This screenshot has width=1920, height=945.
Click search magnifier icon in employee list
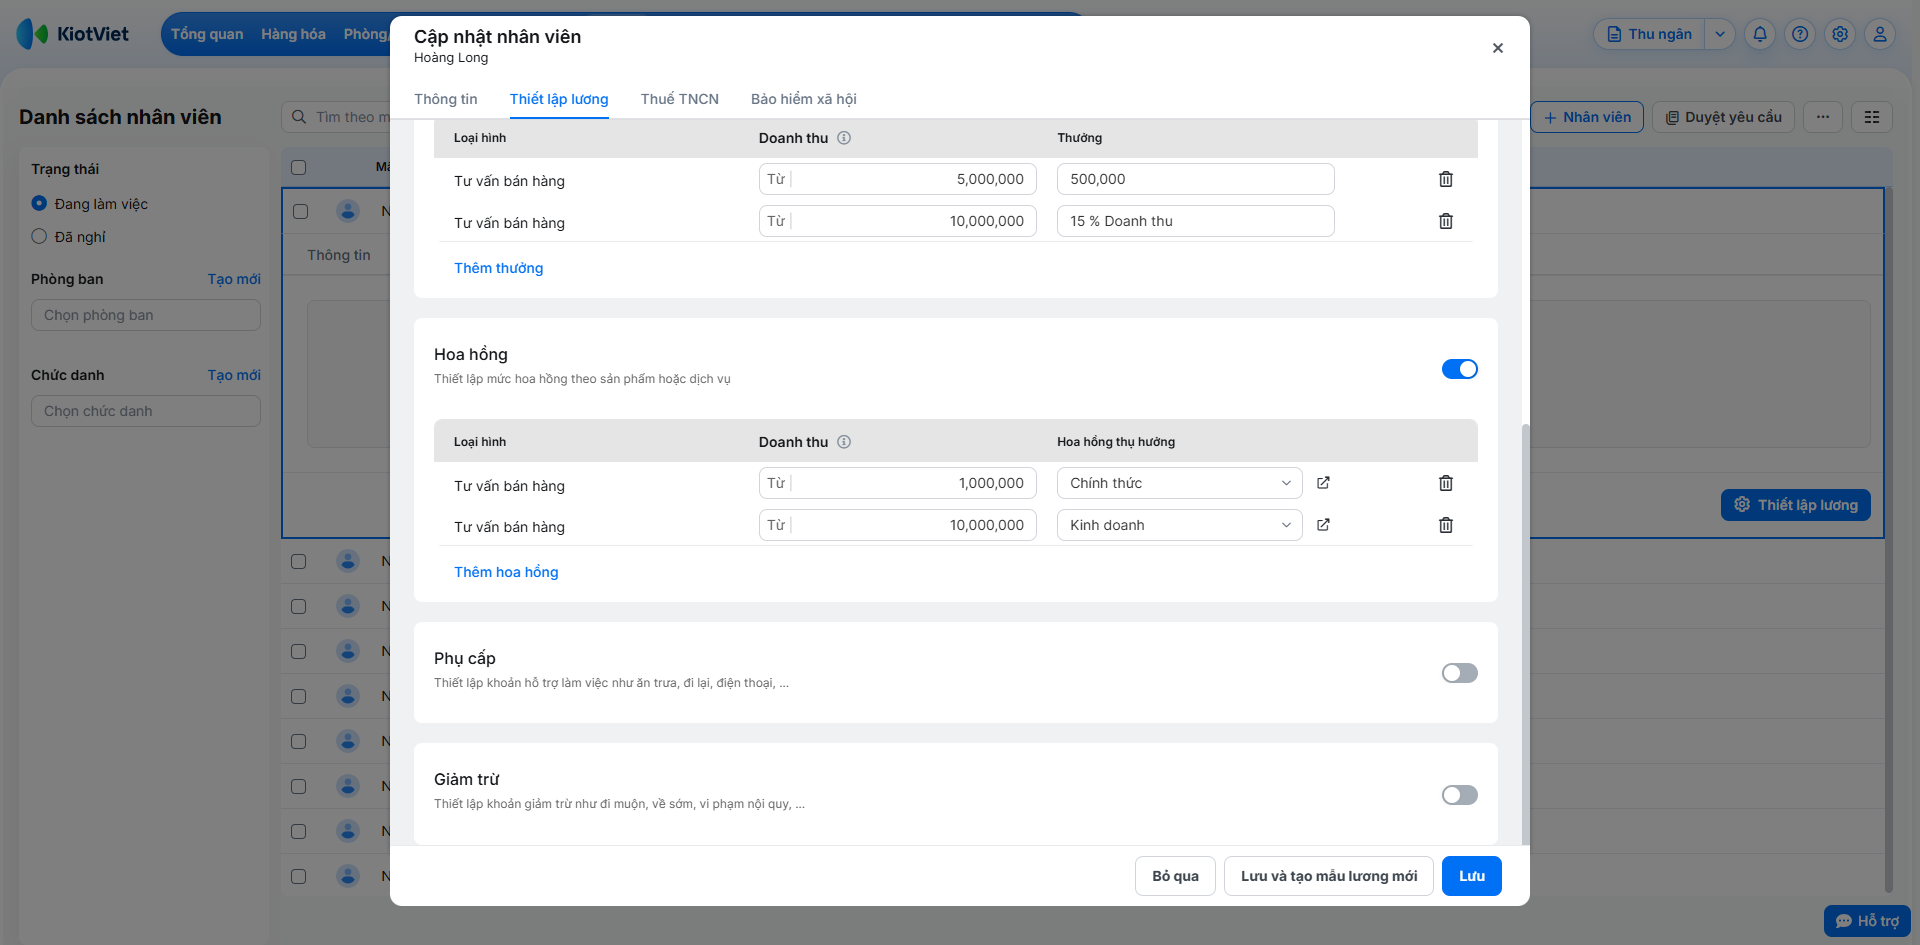299,117
